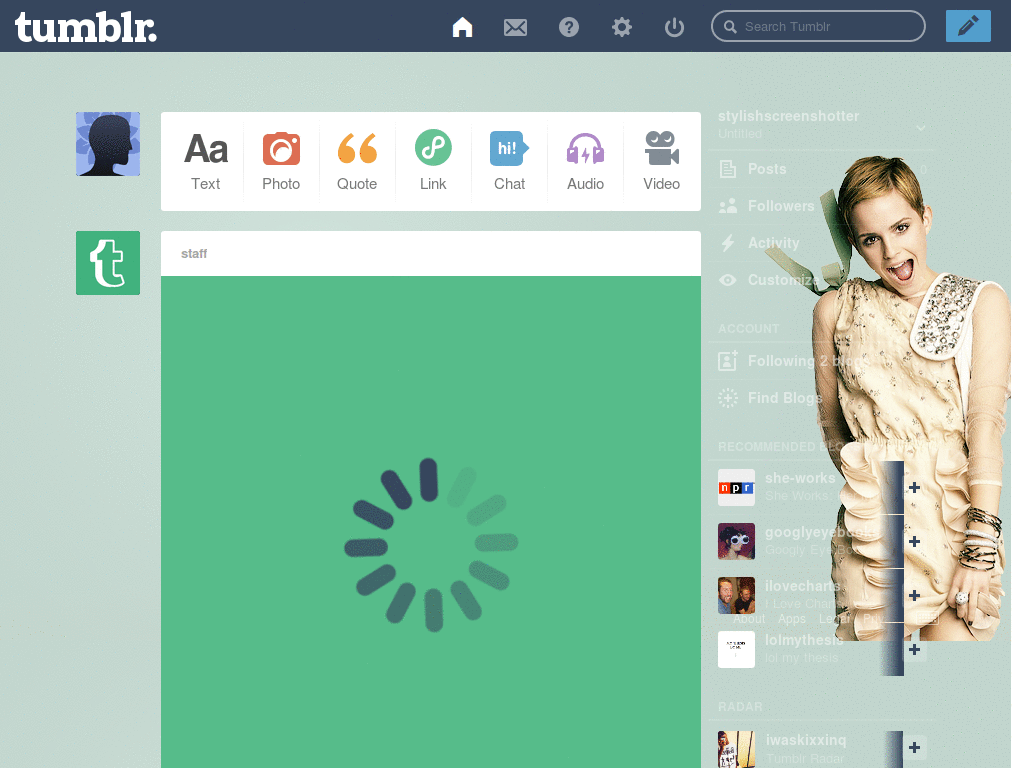Click the About footer link

[x=748, y=619]
